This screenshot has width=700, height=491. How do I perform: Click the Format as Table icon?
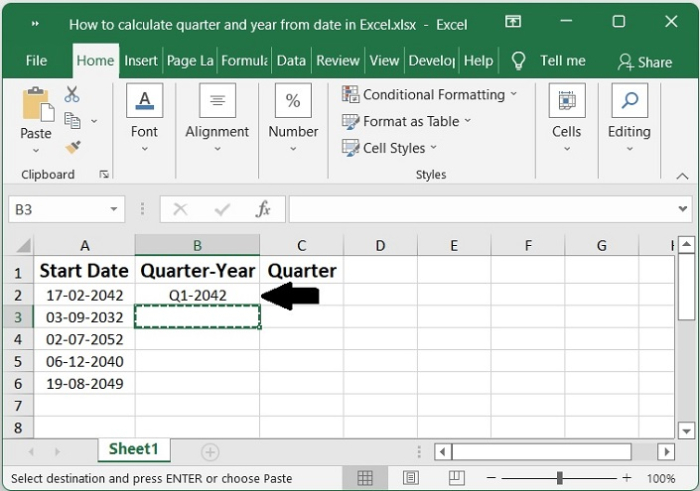(x=350, y=121)
